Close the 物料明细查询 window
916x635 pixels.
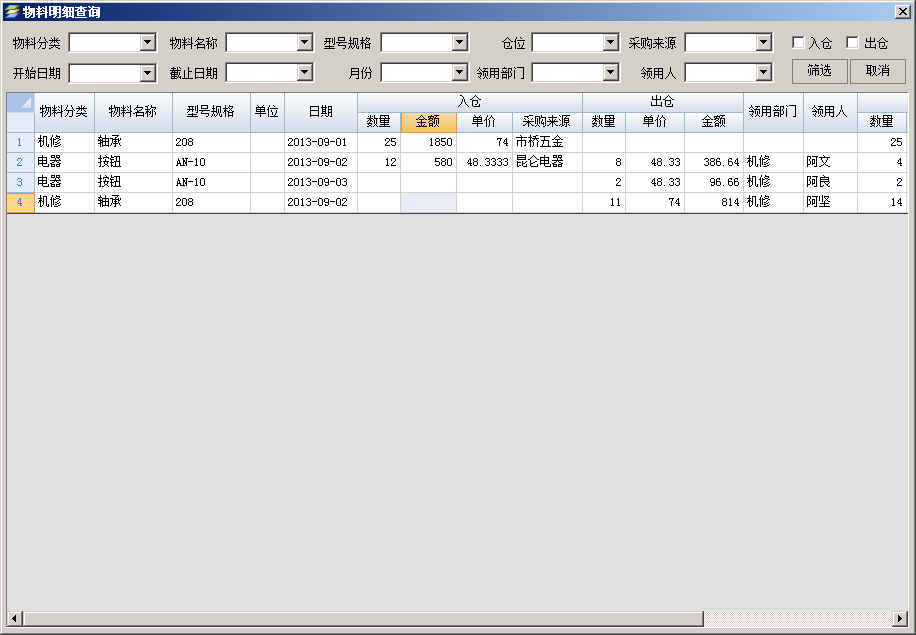point(902,12)
